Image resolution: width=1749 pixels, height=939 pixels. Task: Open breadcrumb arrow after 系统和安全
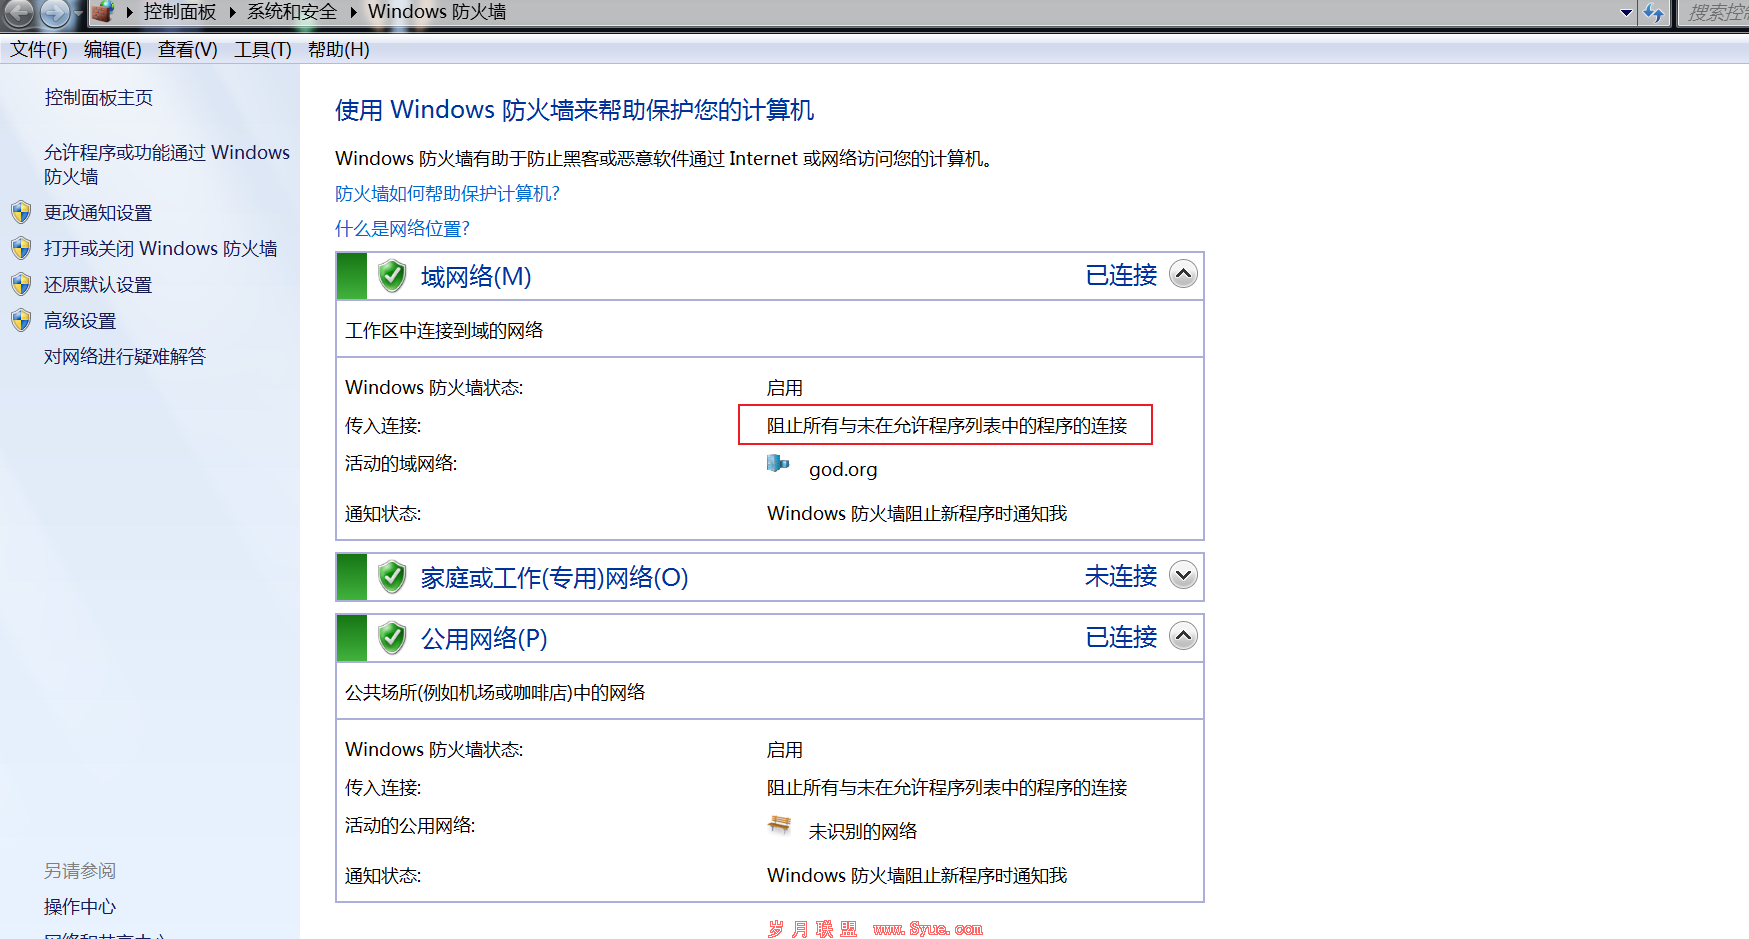[353, 13]
